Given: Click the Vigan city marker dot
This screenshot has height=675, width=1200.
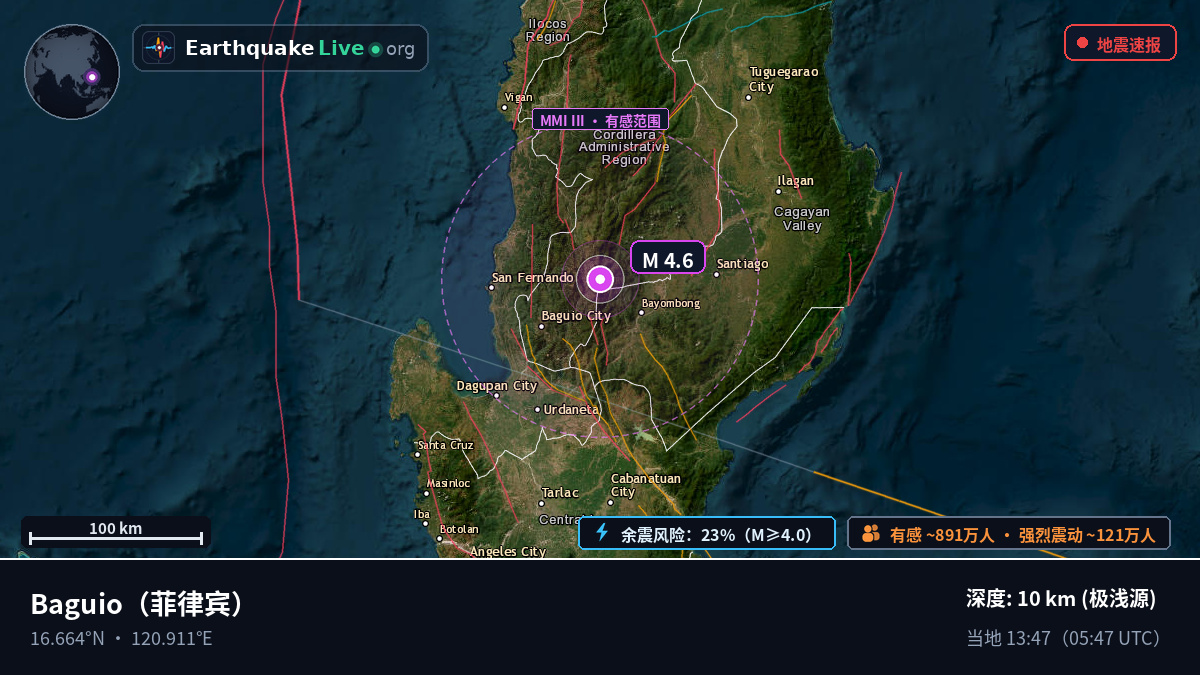Looking at the screenshot, I should point(505,107).
